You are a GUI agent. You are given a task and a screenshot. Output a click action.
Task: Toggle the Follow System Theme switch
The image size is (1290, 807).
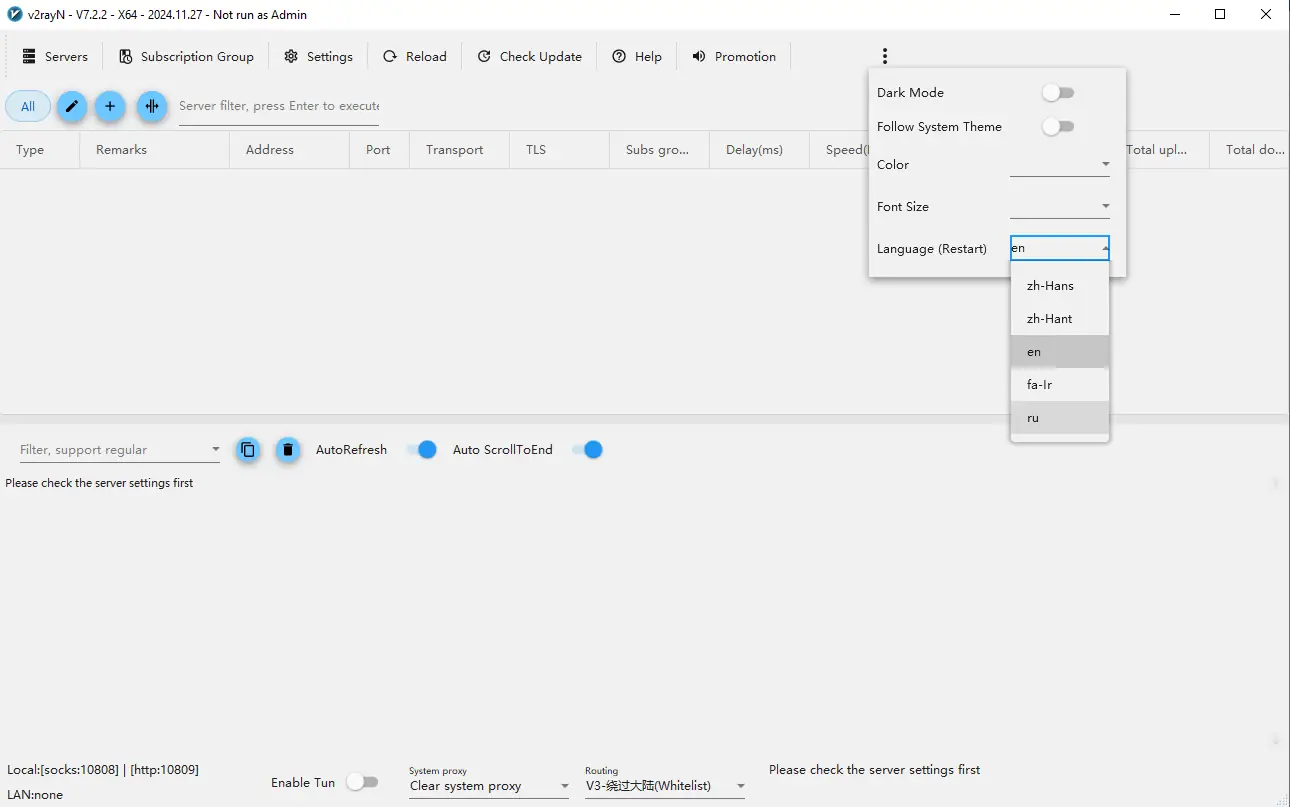tap(1058, 127)
